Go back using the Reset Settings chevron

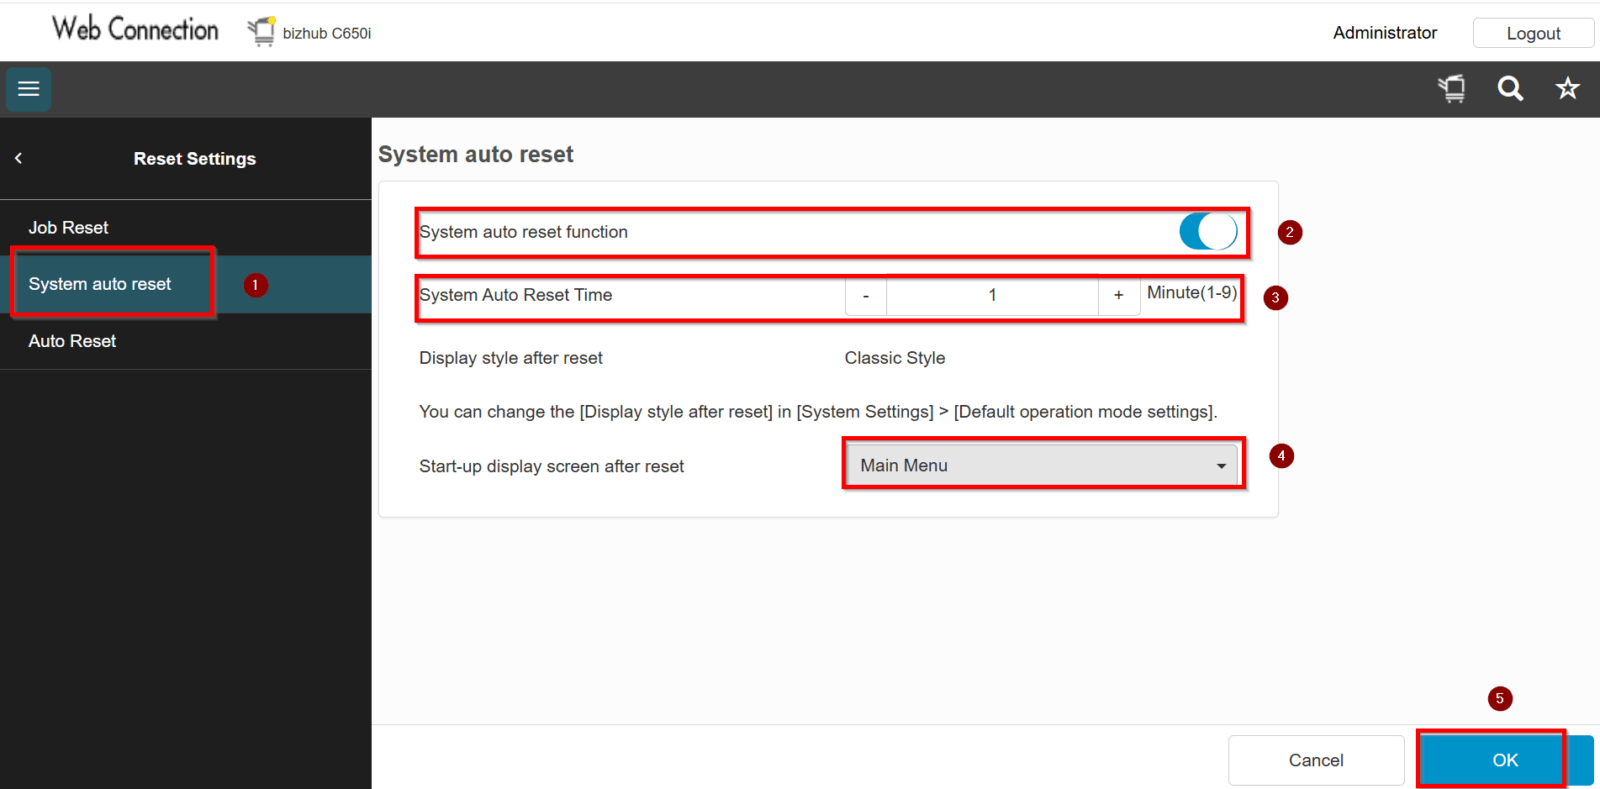19,158
